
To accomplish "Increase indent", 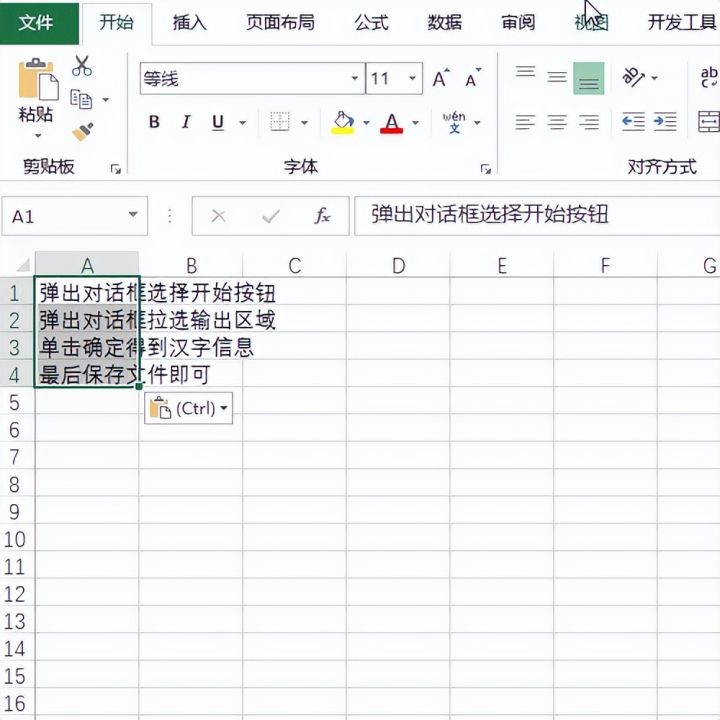I will 665,122.
